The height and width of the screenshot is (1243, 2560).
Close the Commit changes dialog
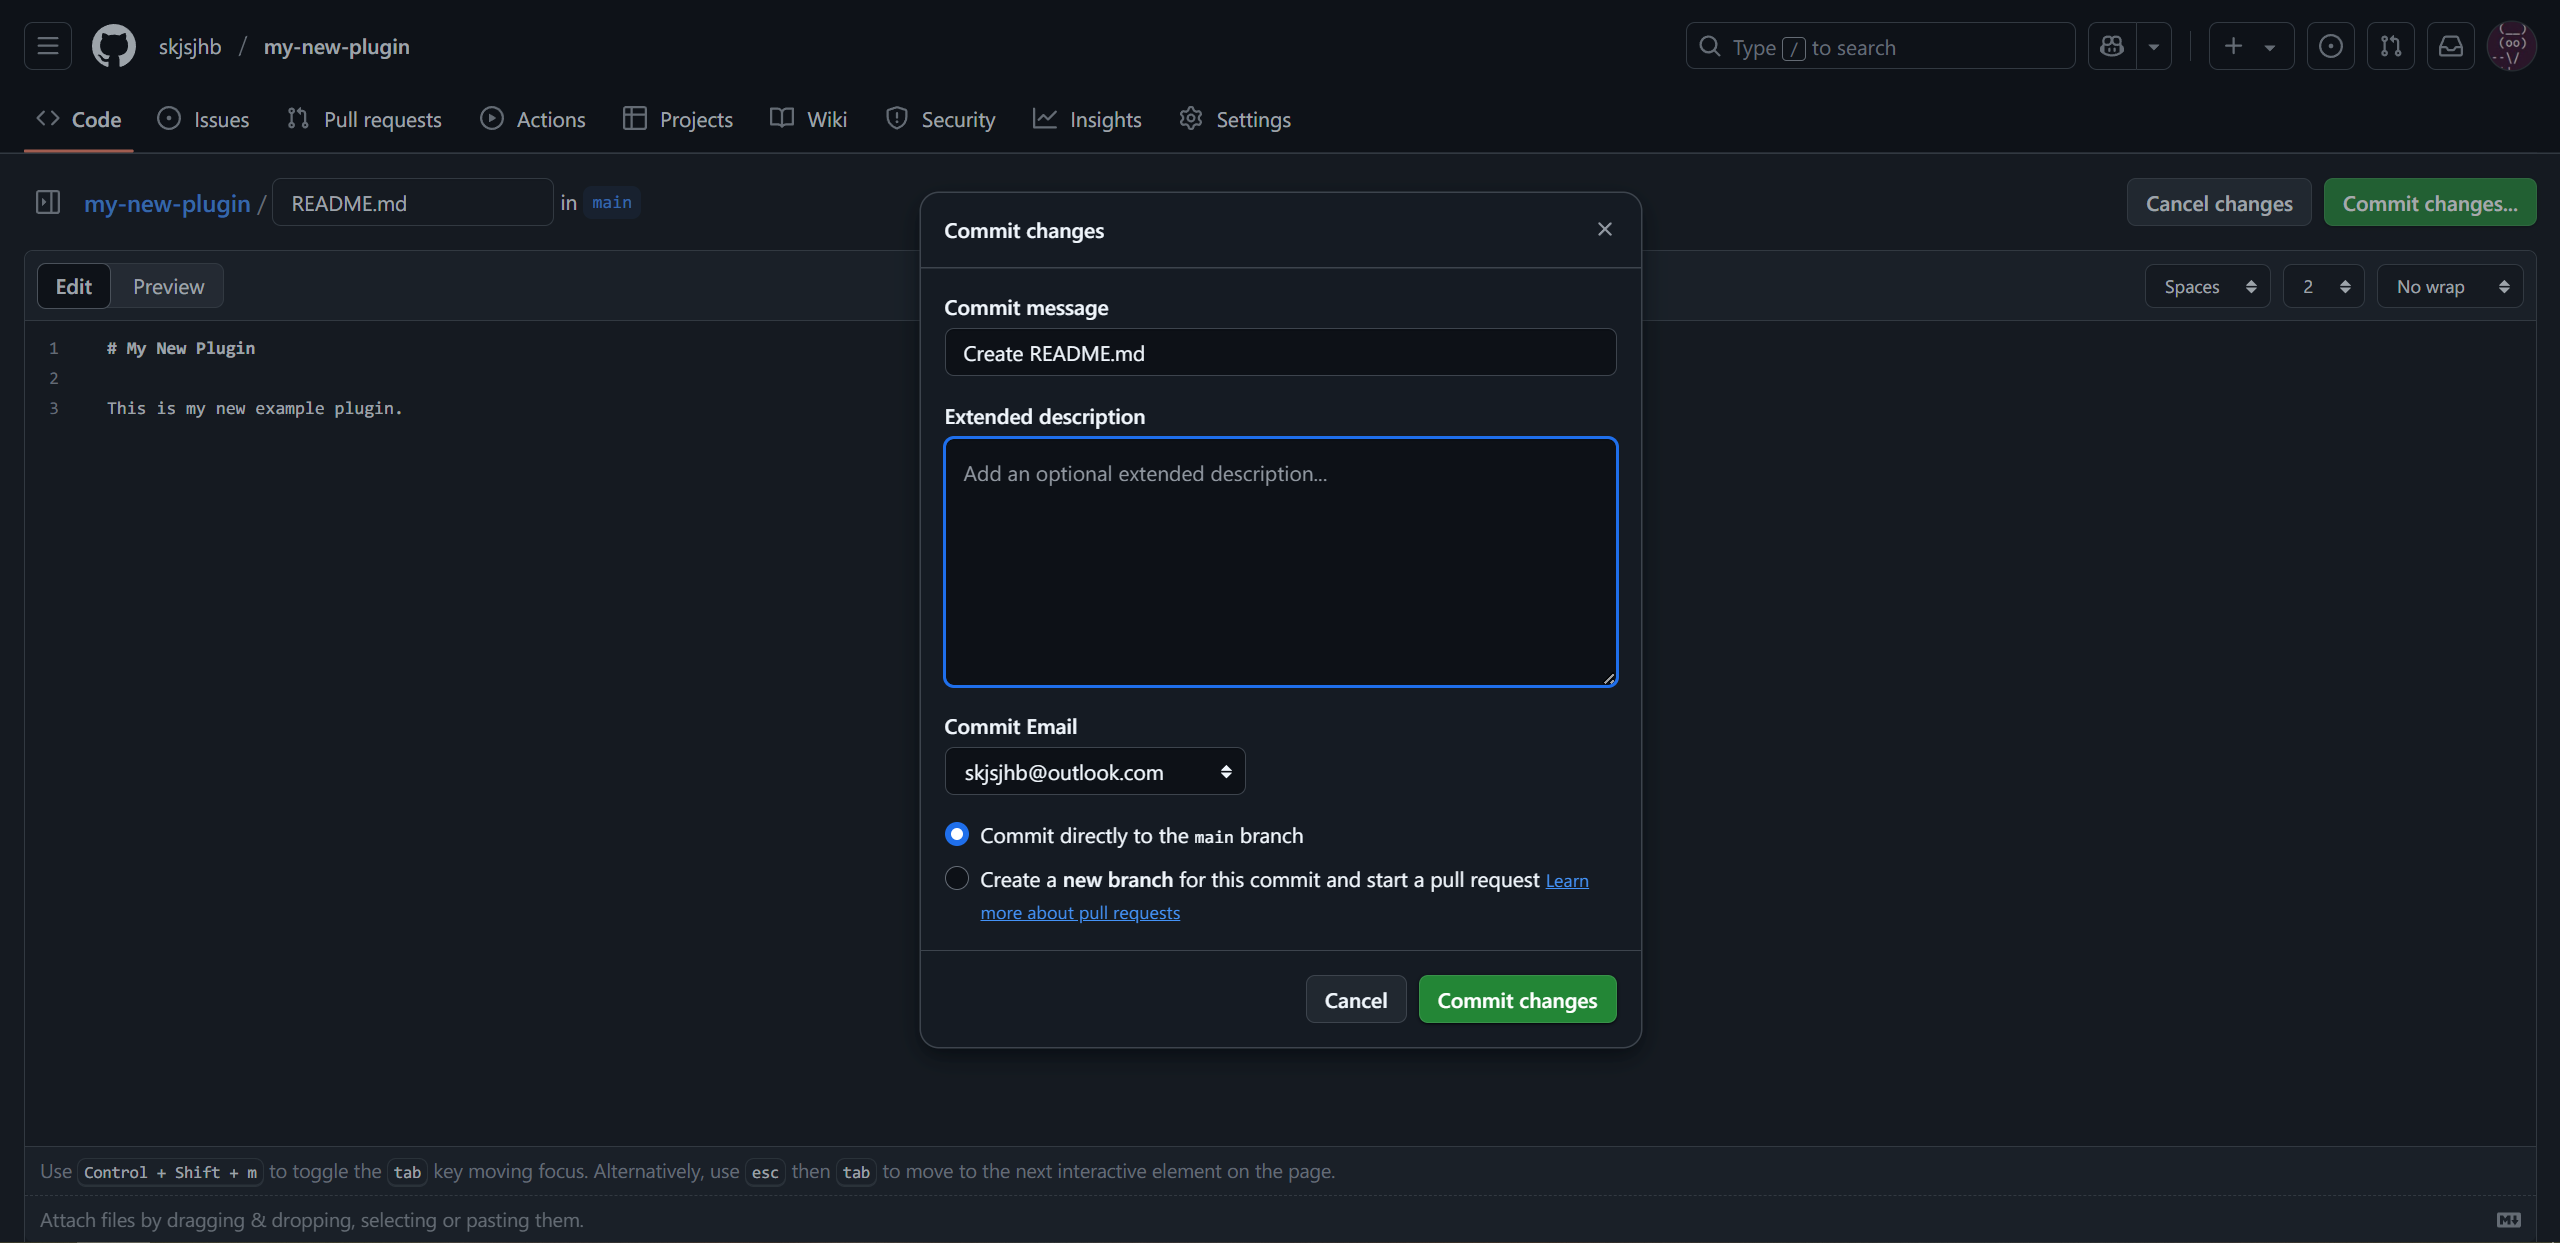pos(1604,229)
